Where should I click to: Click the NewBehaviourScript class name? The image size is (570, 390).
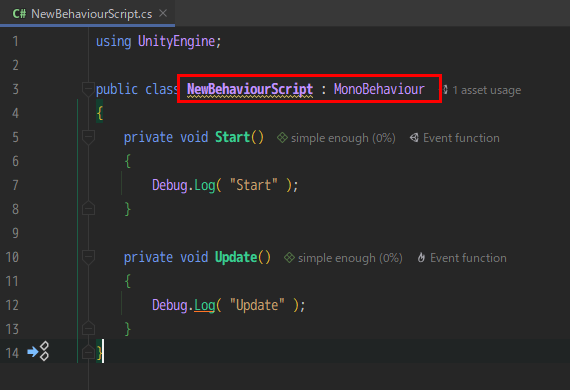coord(250,89)
